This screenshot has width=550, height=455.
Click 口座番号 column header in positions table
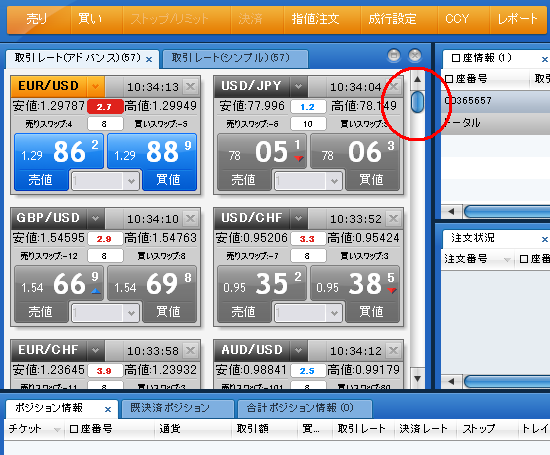[x=109, y=429]
